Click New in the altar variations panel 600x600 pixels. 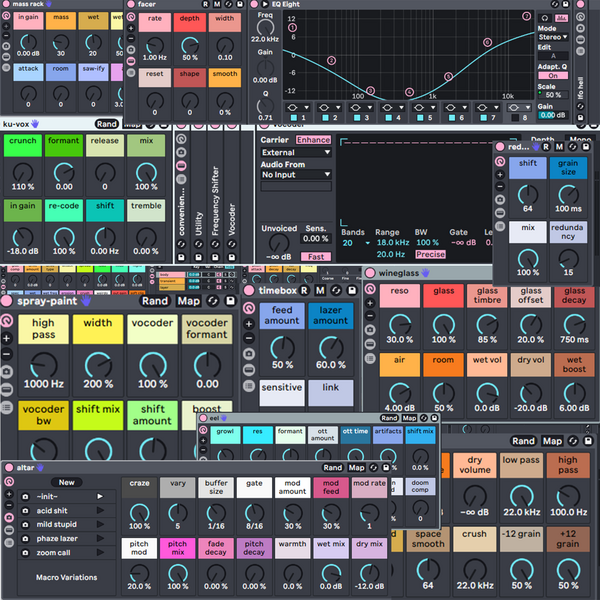pos(66,482)
